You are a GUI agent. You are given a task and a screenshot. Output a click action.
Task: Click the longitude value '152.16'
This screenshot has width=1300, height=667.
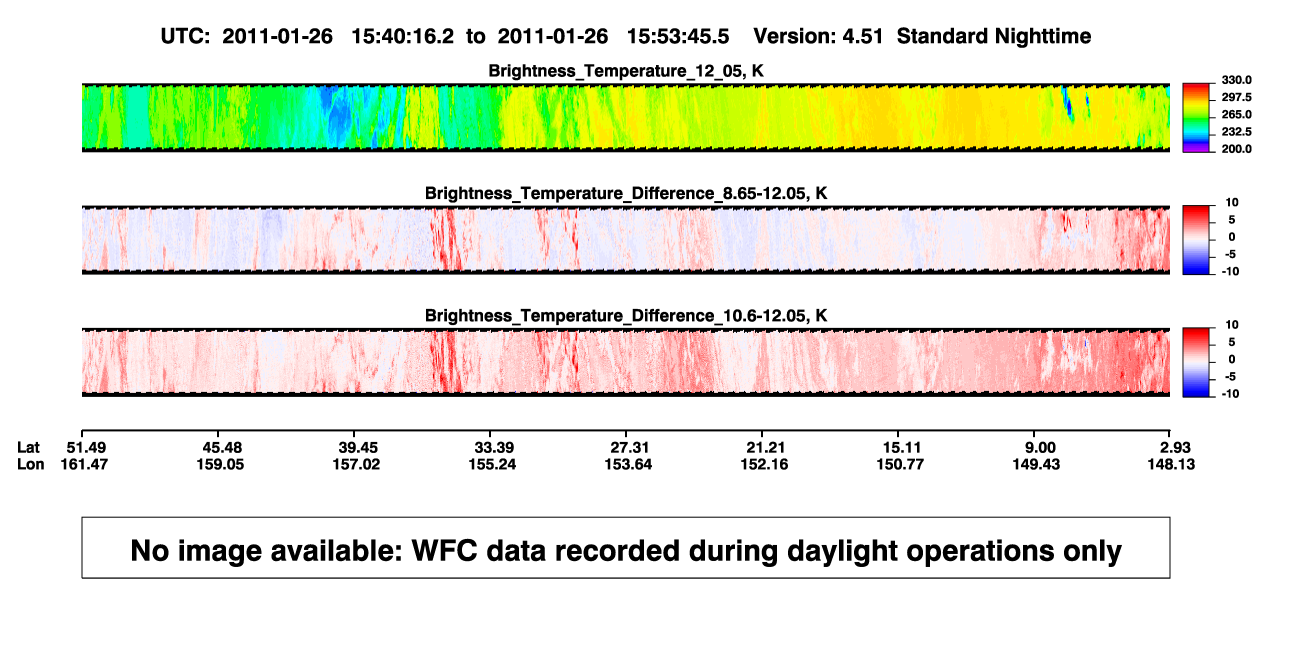click(762, 464)
